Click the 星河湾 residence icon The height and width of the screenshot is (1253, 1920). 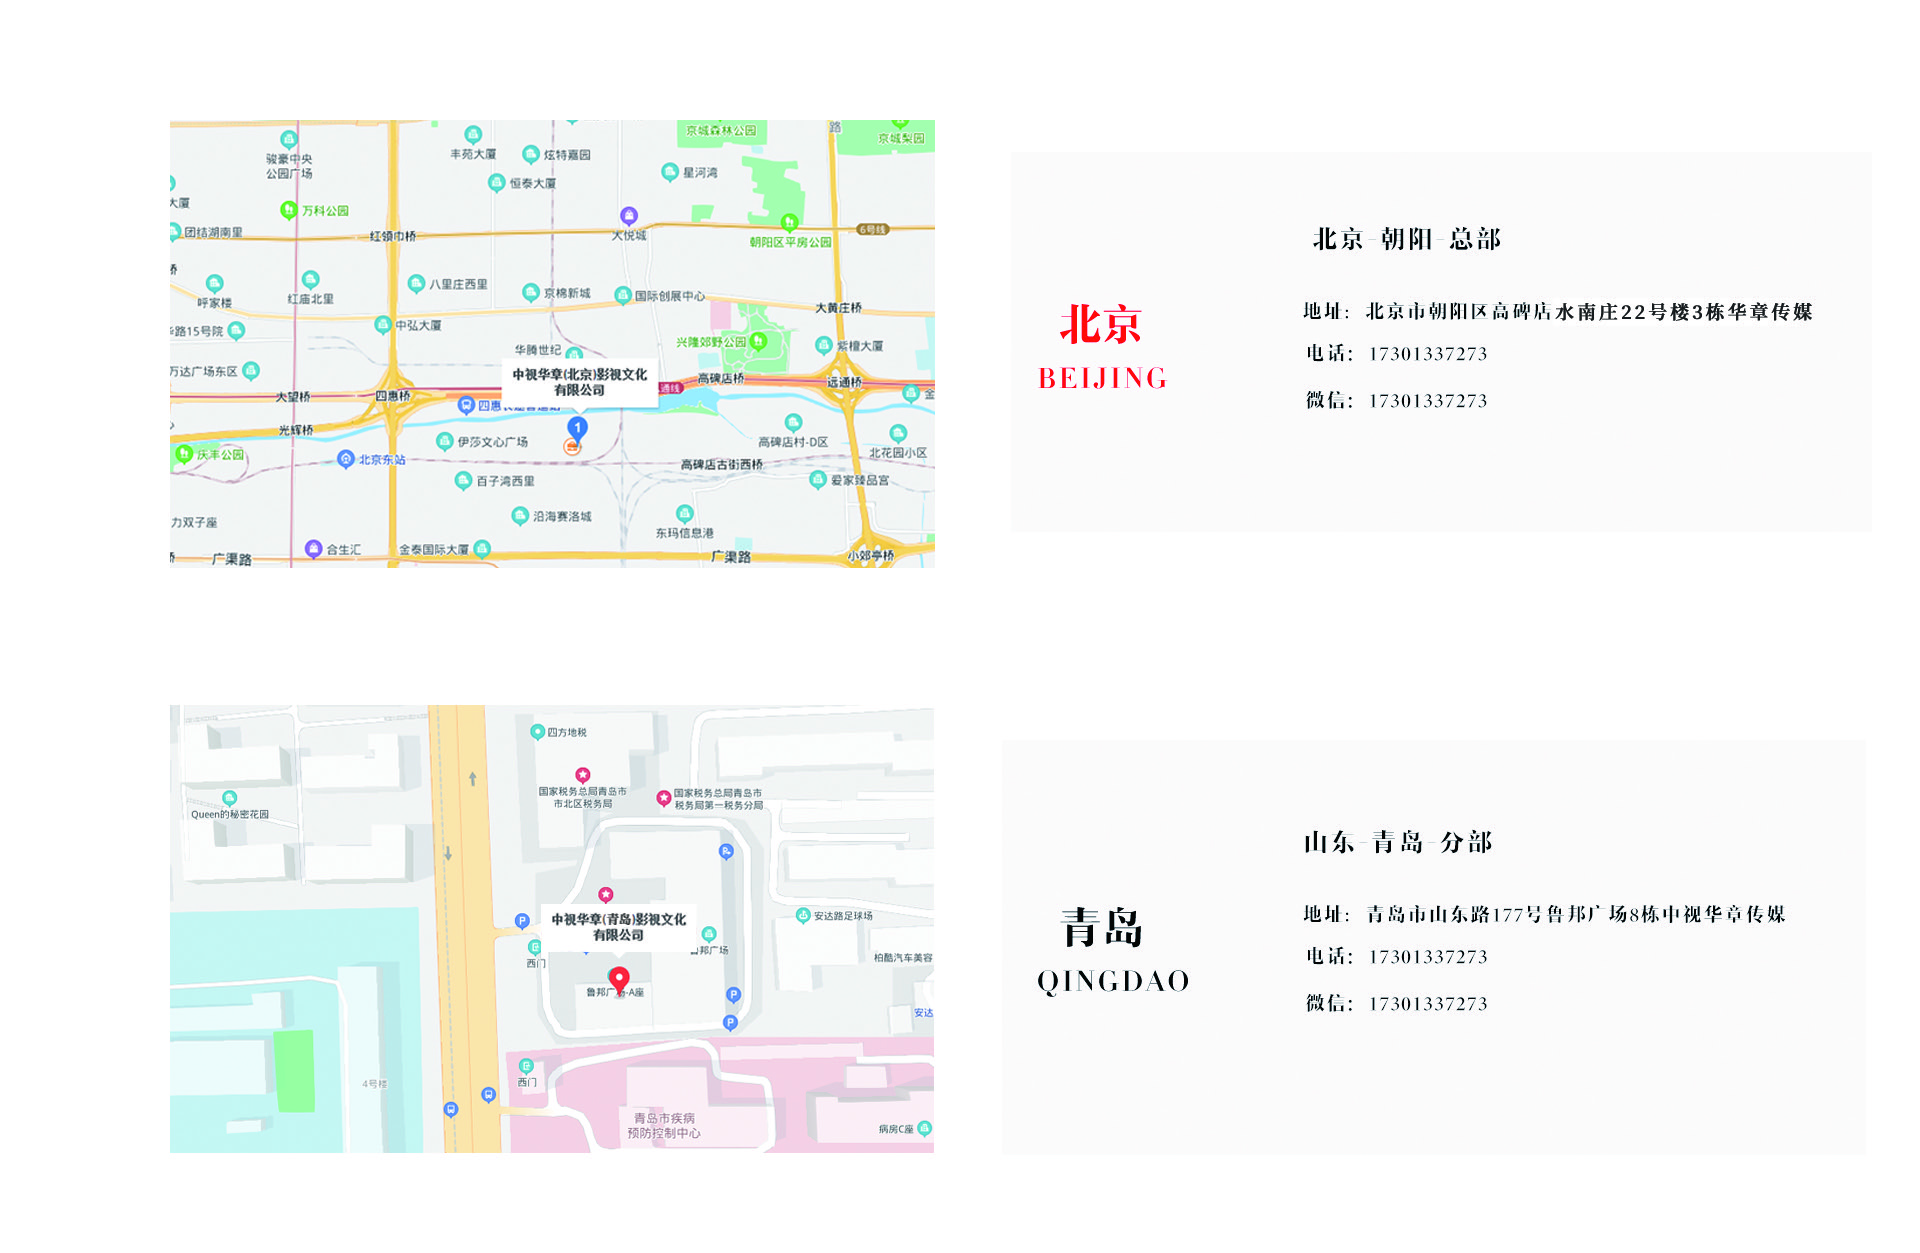click(670, 172)
